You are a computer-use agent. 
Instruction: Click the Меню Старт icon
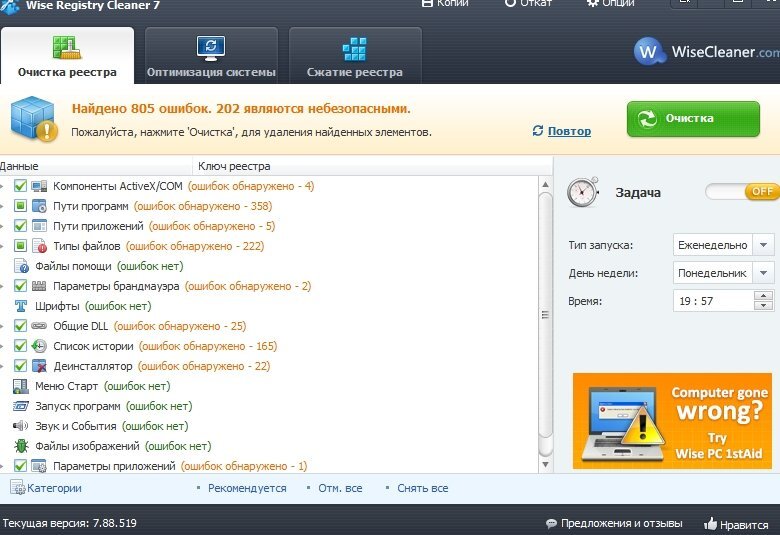click(x=21, y=386)
